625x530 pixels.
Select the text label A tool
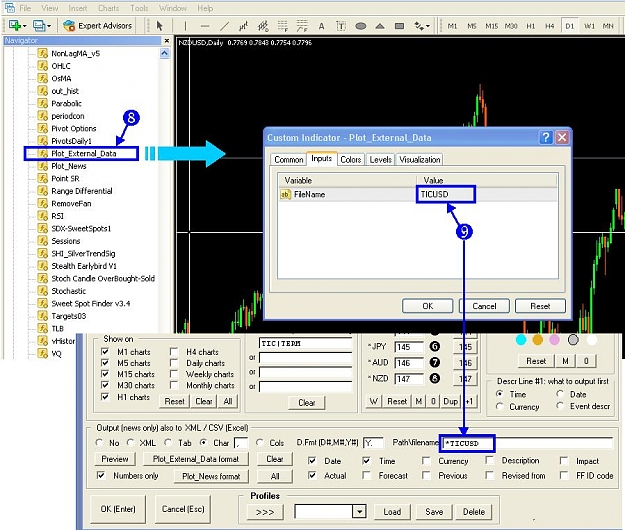321,26
